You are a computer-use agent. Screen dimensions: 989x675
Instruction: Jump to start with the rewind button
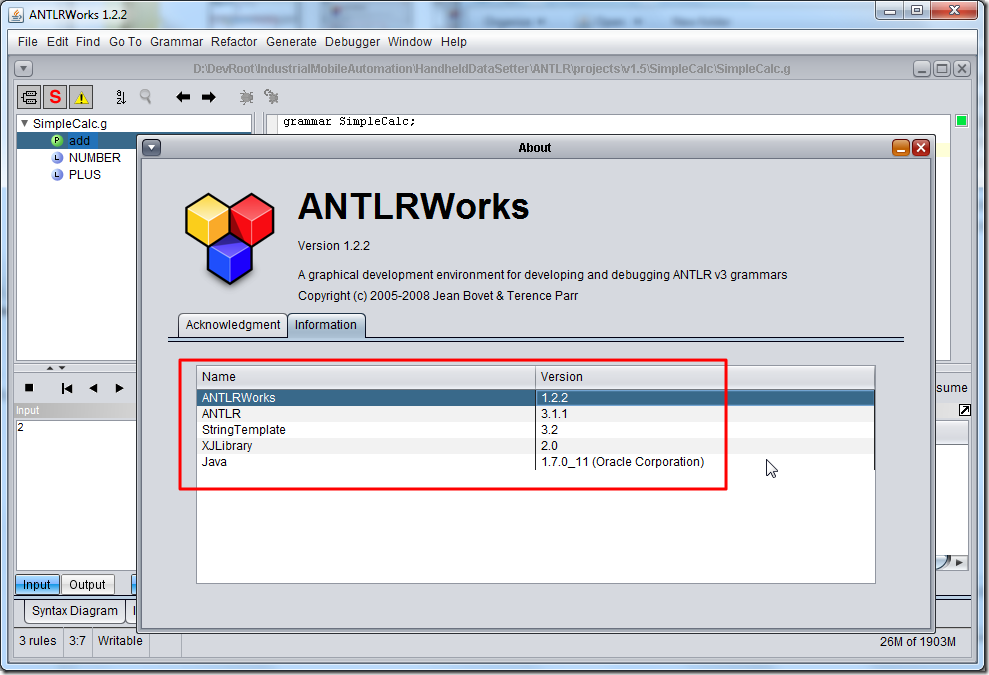tap(67, 388)
